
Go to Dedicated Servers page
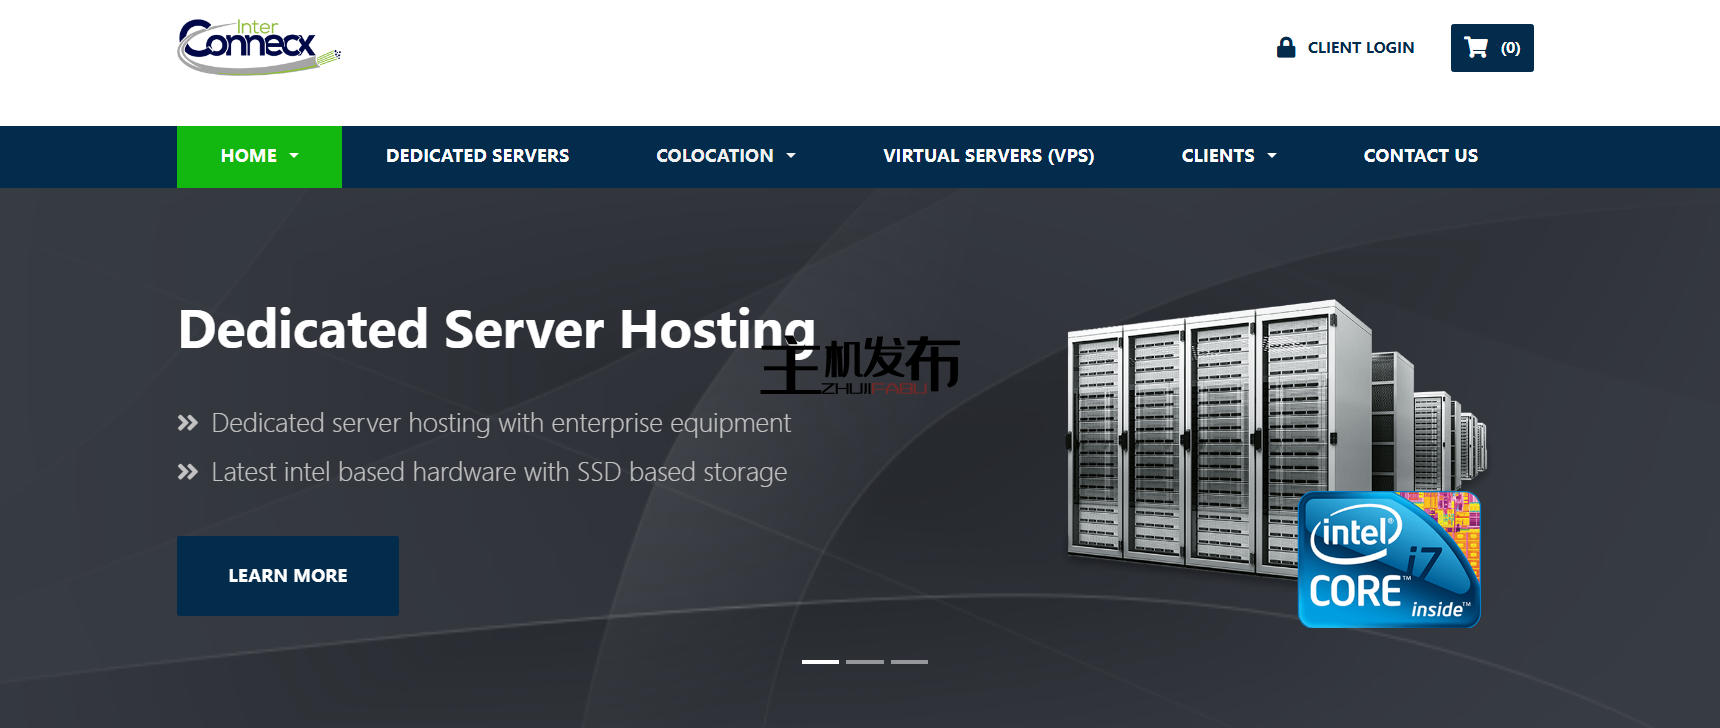coord(477,156)
